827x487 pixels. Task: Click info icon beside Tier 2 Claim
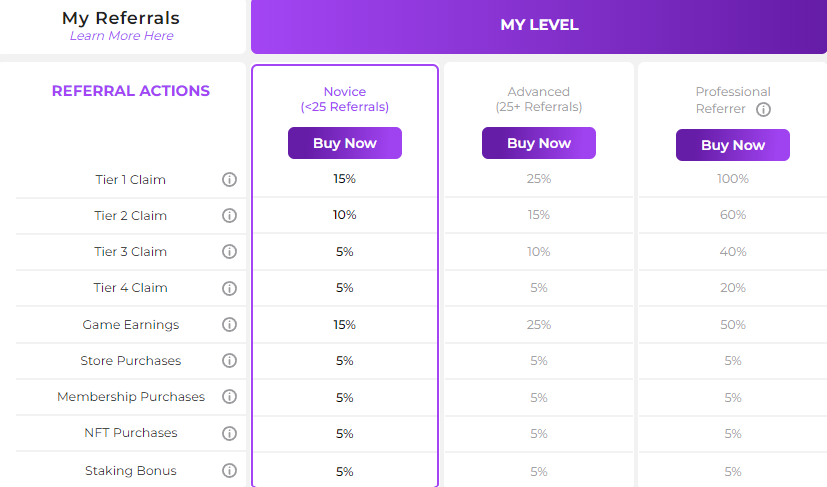pos(229,215)
